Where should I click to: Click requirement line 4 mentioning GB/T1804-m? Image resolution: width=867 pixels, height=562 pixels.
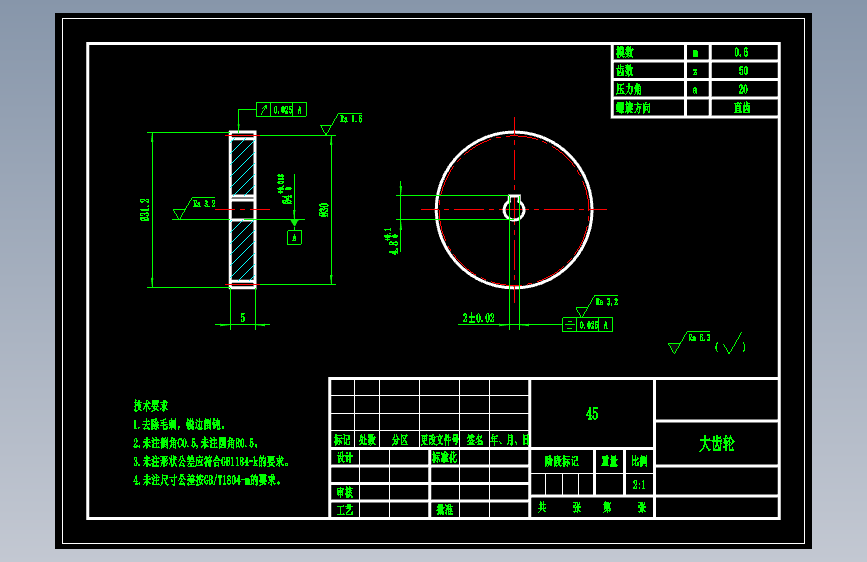coord(207,480)
